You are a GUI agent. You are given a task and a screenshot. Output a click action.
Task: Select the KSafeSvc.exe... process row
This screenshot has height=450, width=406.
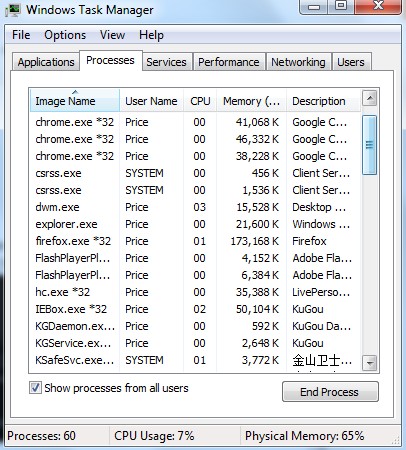coord(195,360)
